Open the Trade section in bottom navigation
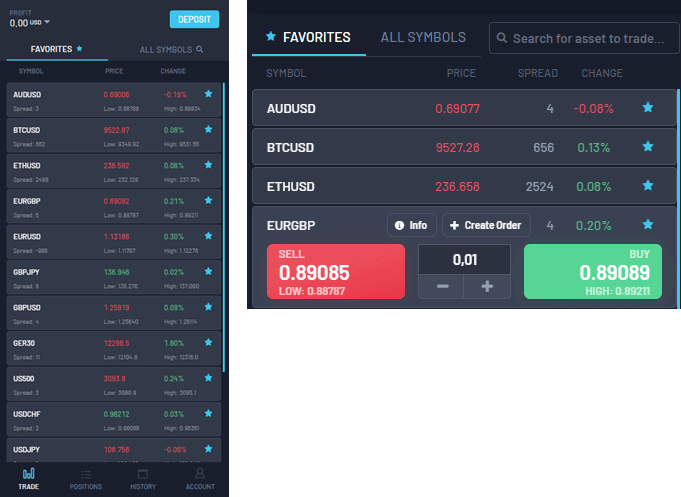Image resolution: width=681 pixels, height=497 pixels. [28, 478]
